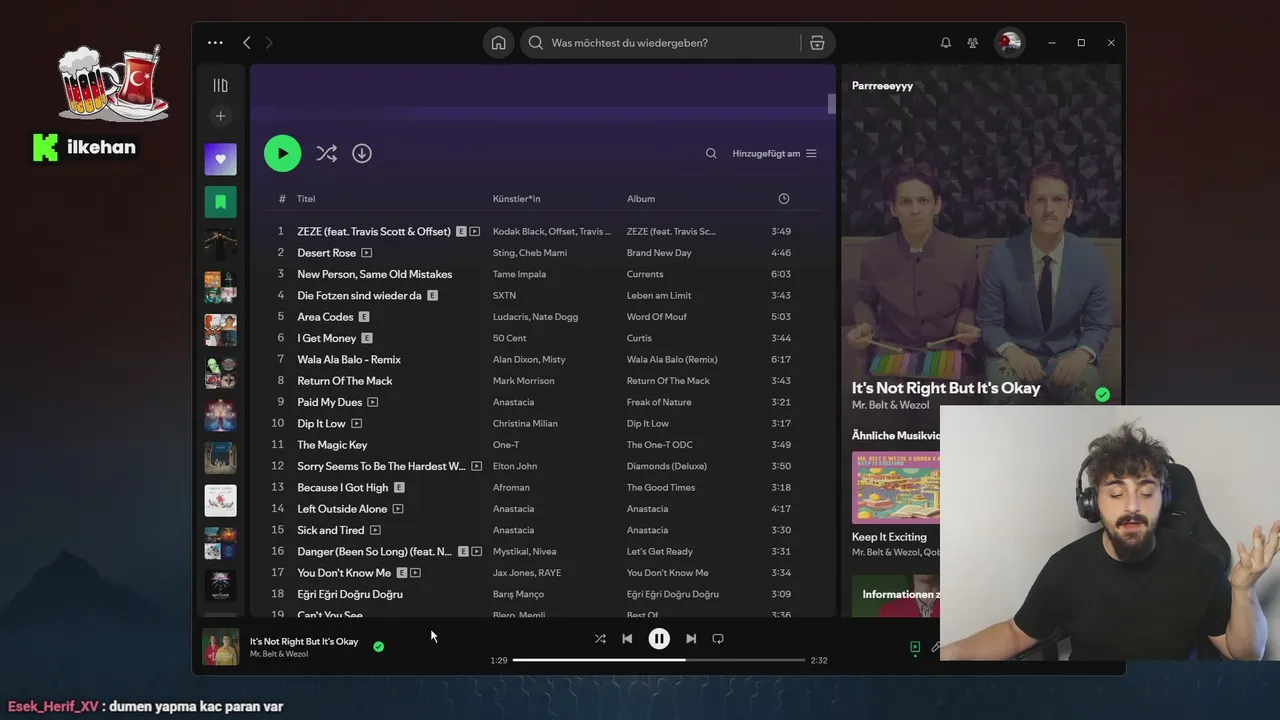Open the Spotify Home button
The width and height of the screenshot is (1280, 720).
(498, 43)
